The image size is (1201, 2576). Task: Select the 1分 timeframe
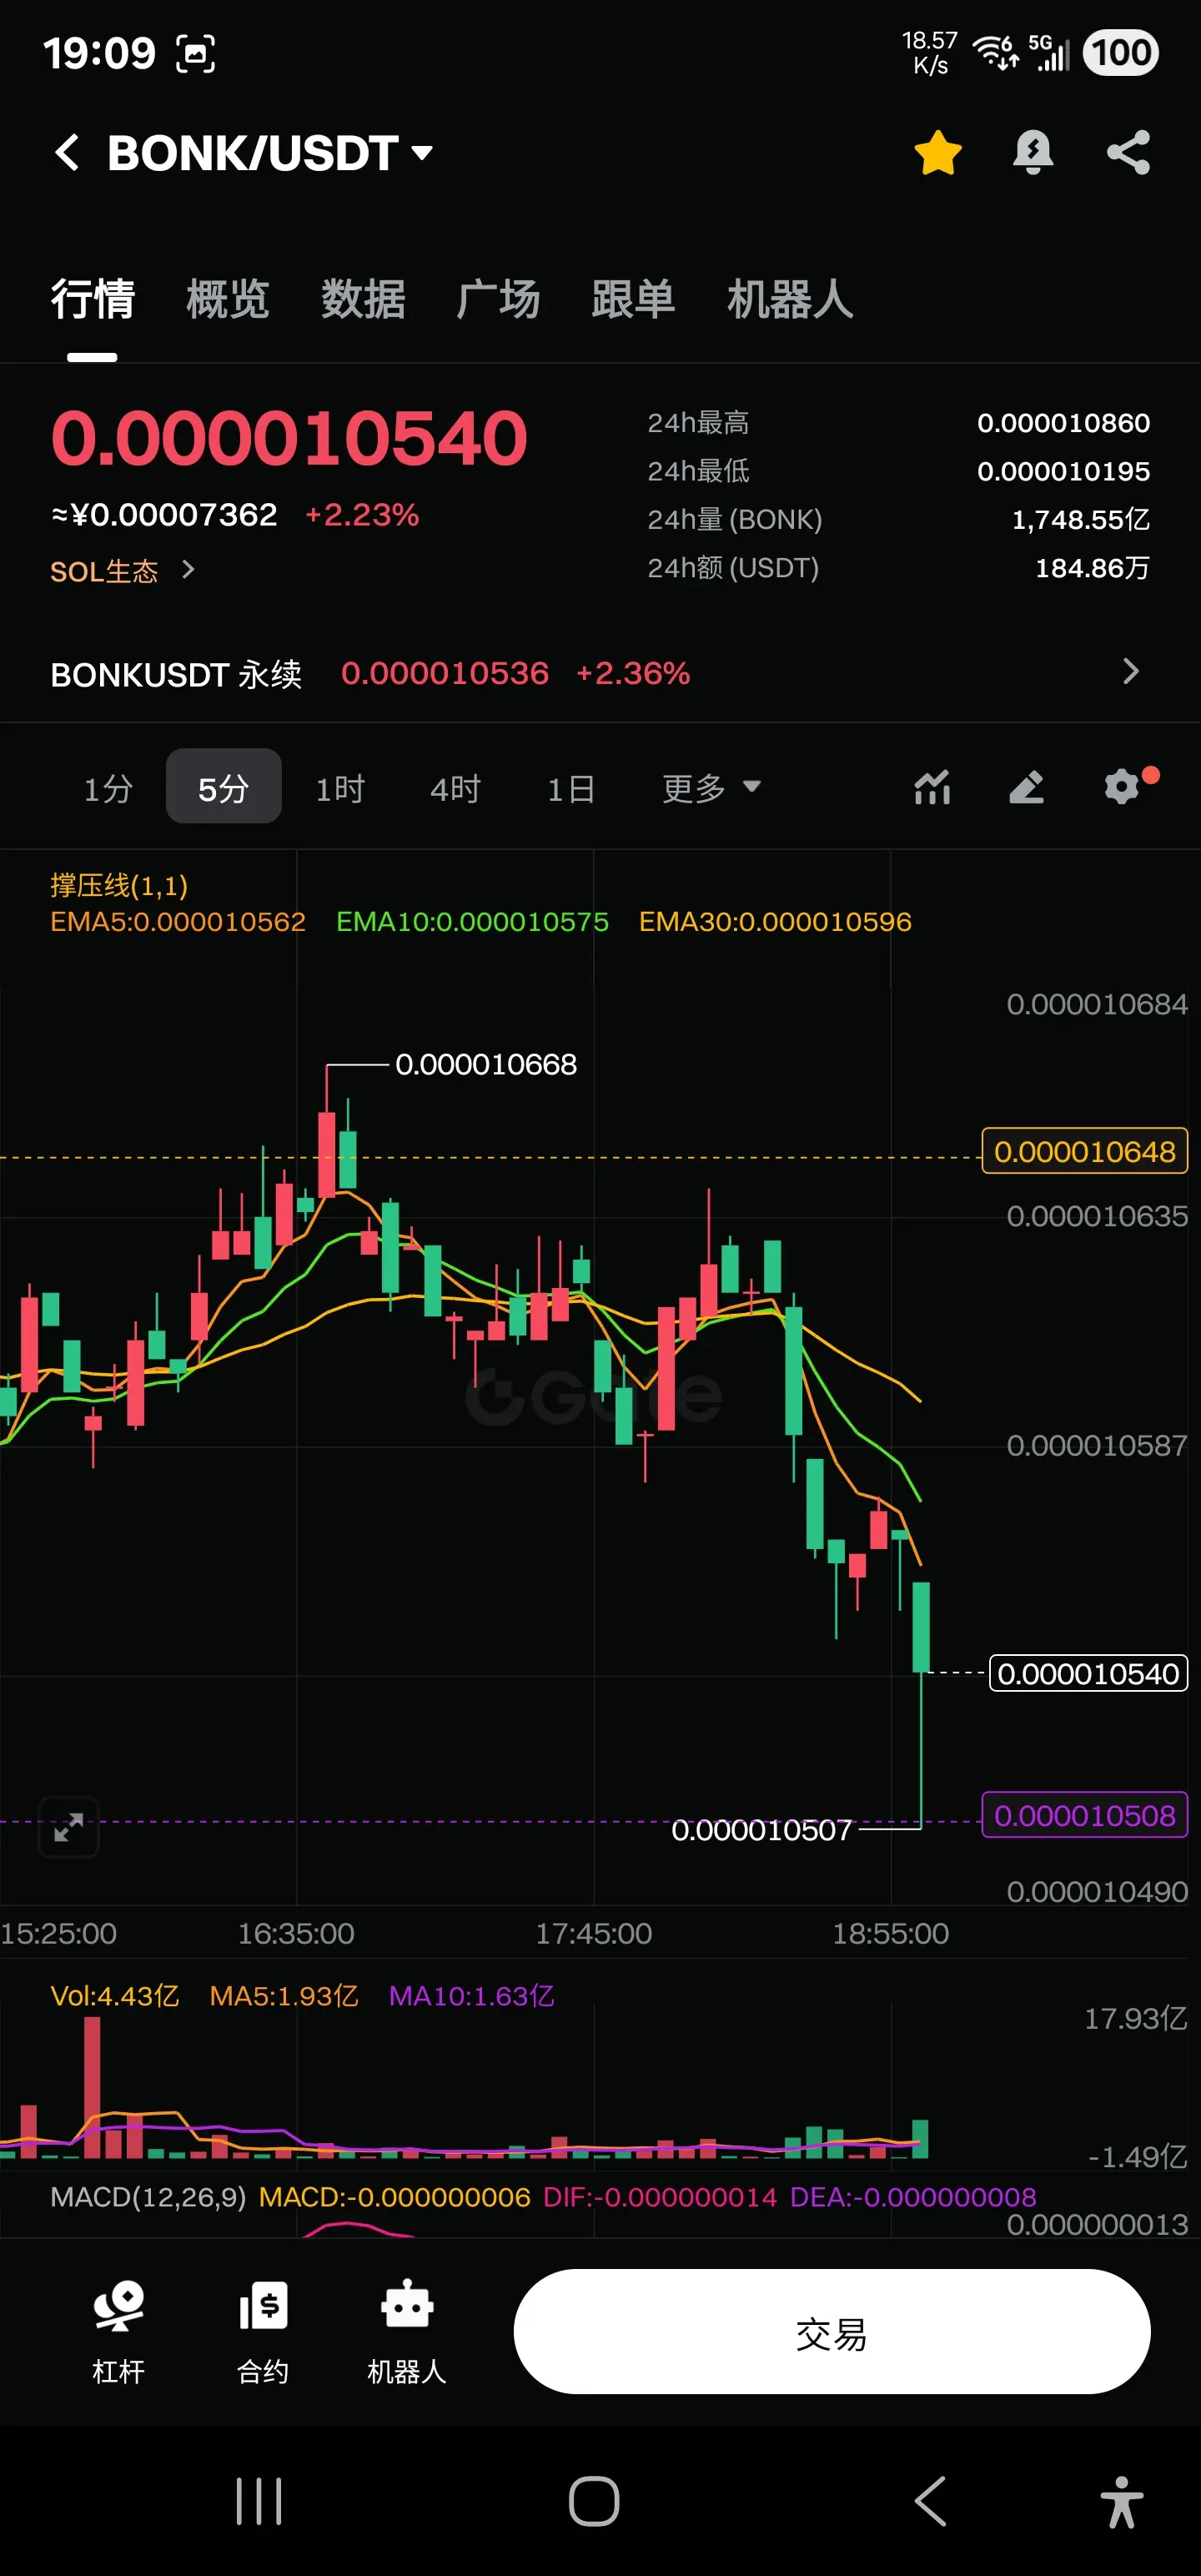108,788
